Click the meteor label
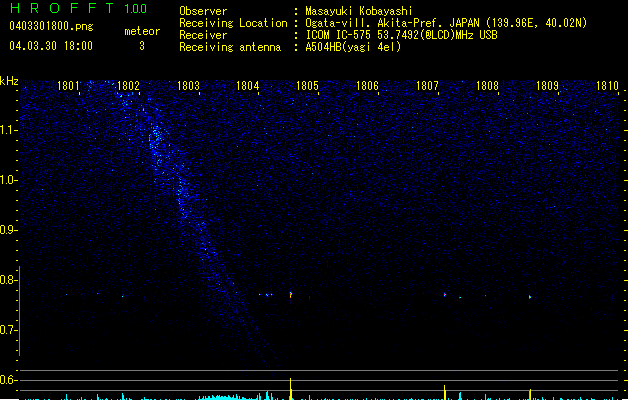 (x=142, y=31)
